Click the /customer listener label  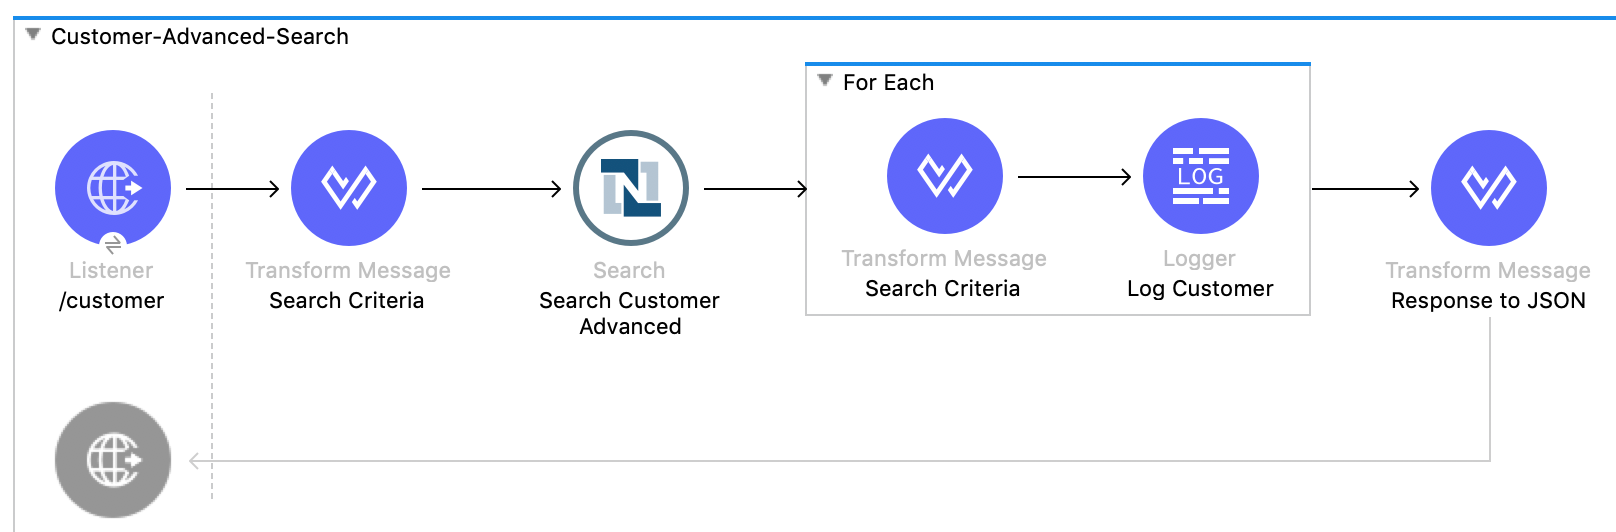112,301
